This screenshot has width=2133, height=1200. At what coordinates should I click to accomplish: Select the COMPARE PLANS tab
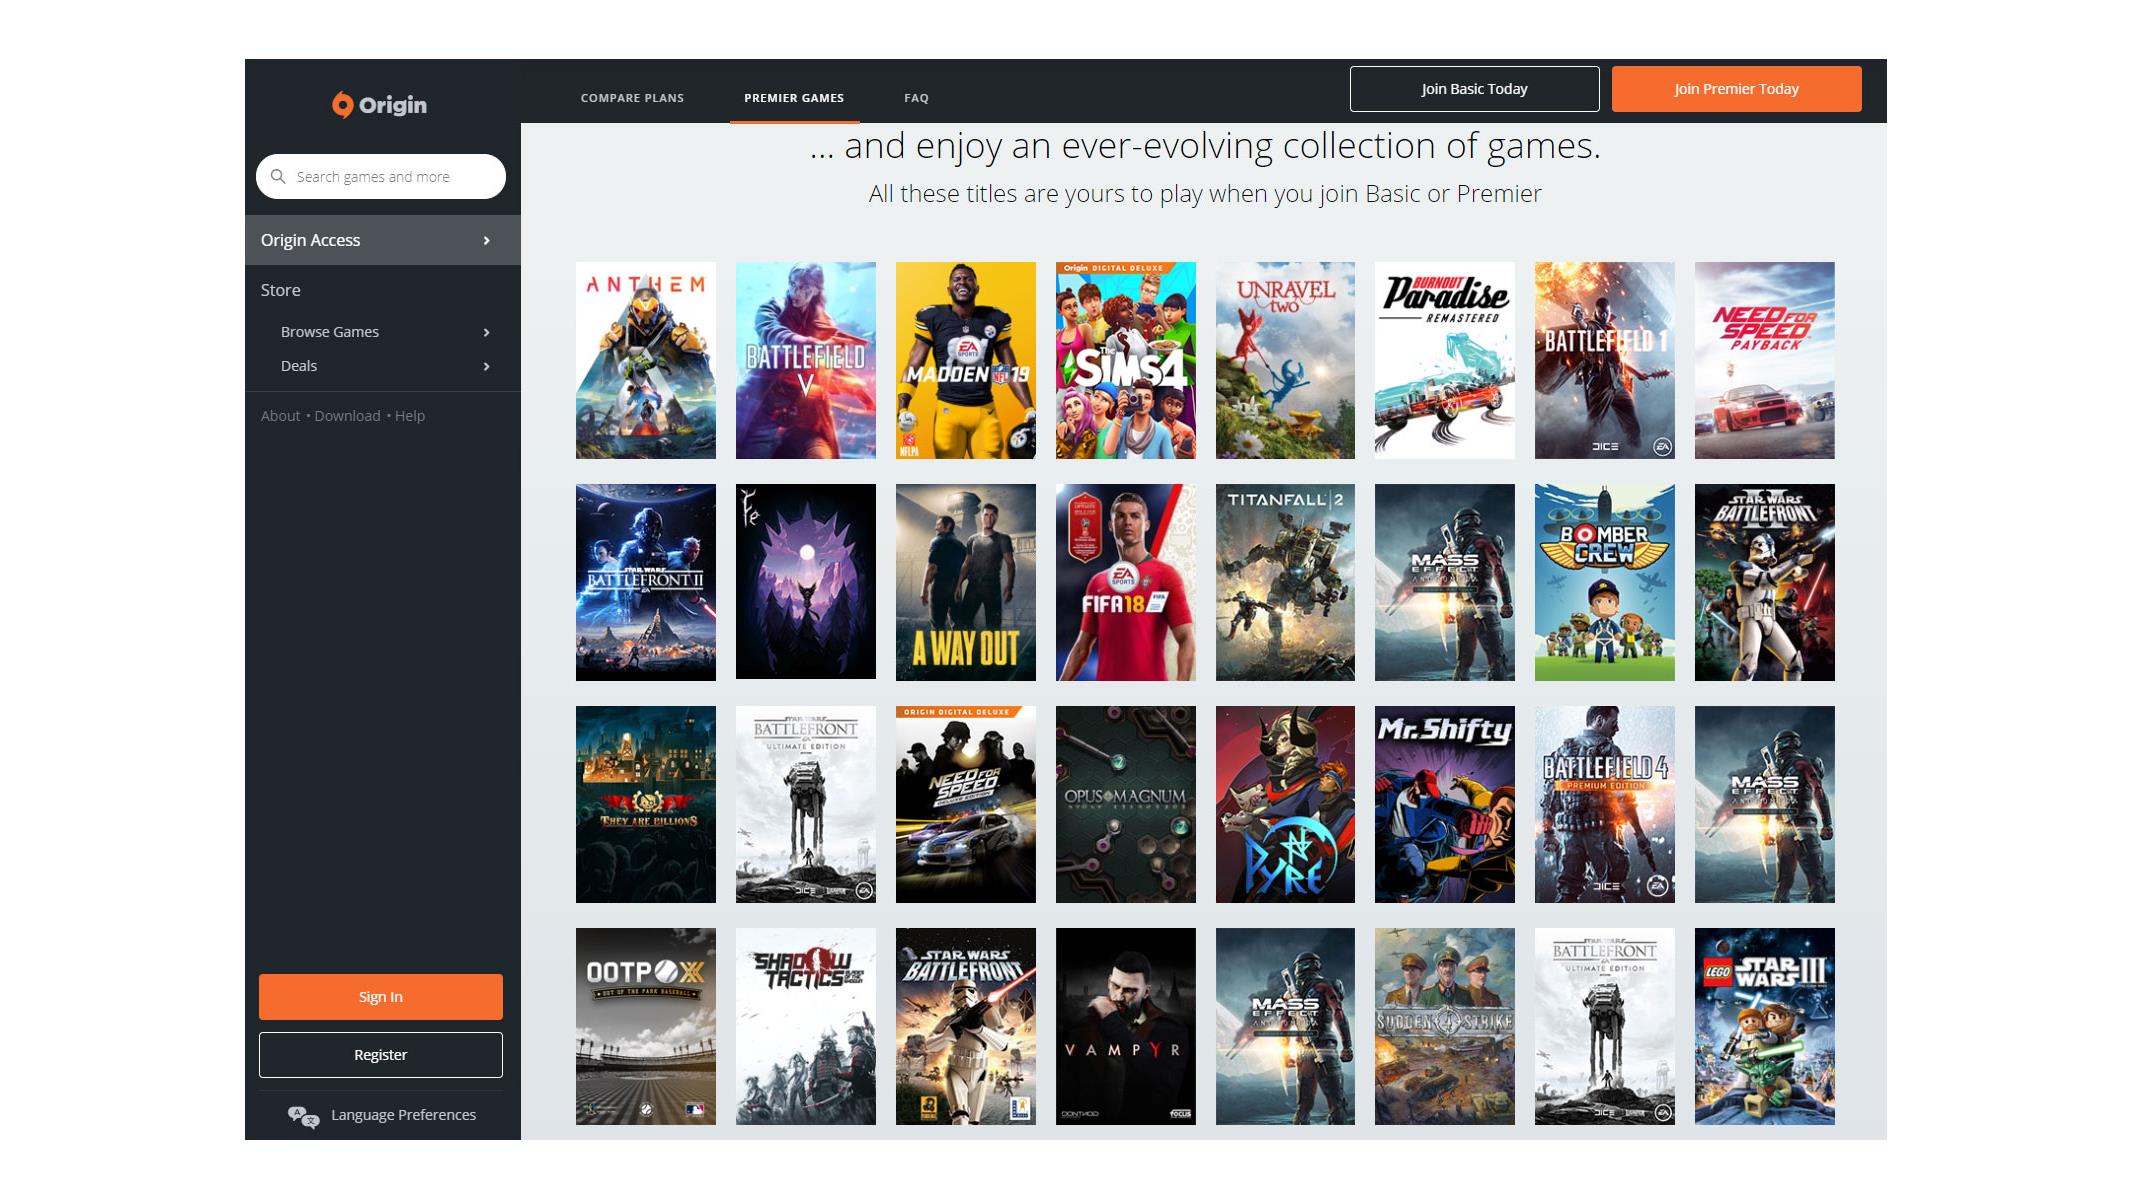[x=630, y=97]
